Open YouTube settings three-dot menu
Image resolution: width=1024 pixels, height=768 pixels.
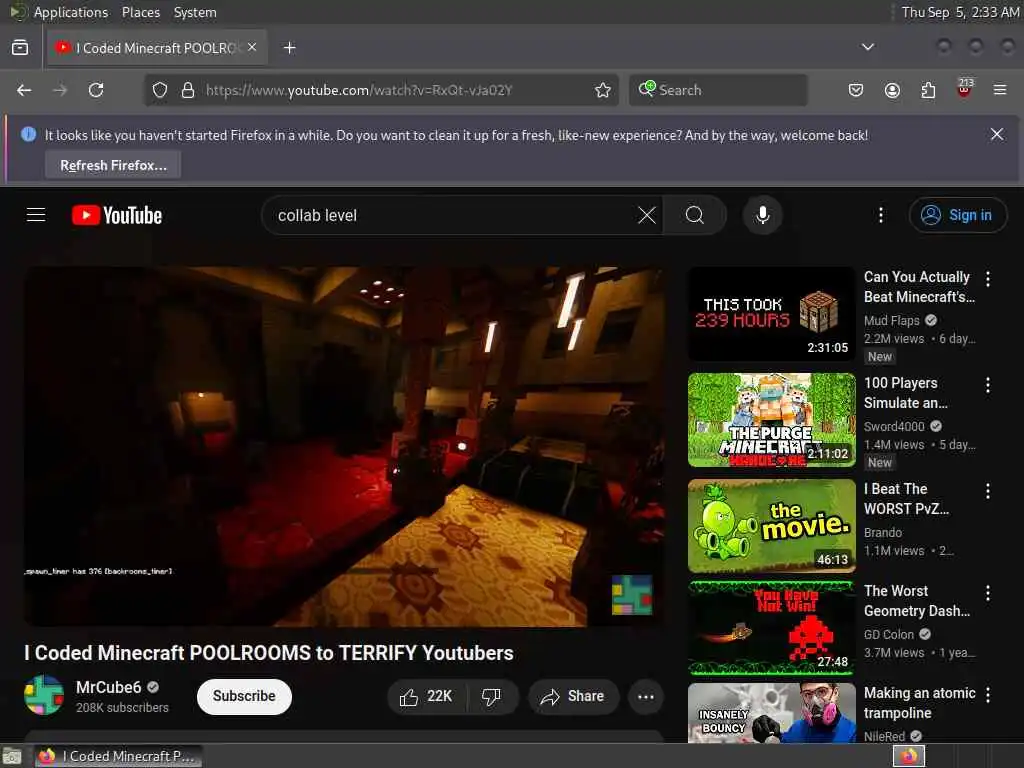coord(881,216)
